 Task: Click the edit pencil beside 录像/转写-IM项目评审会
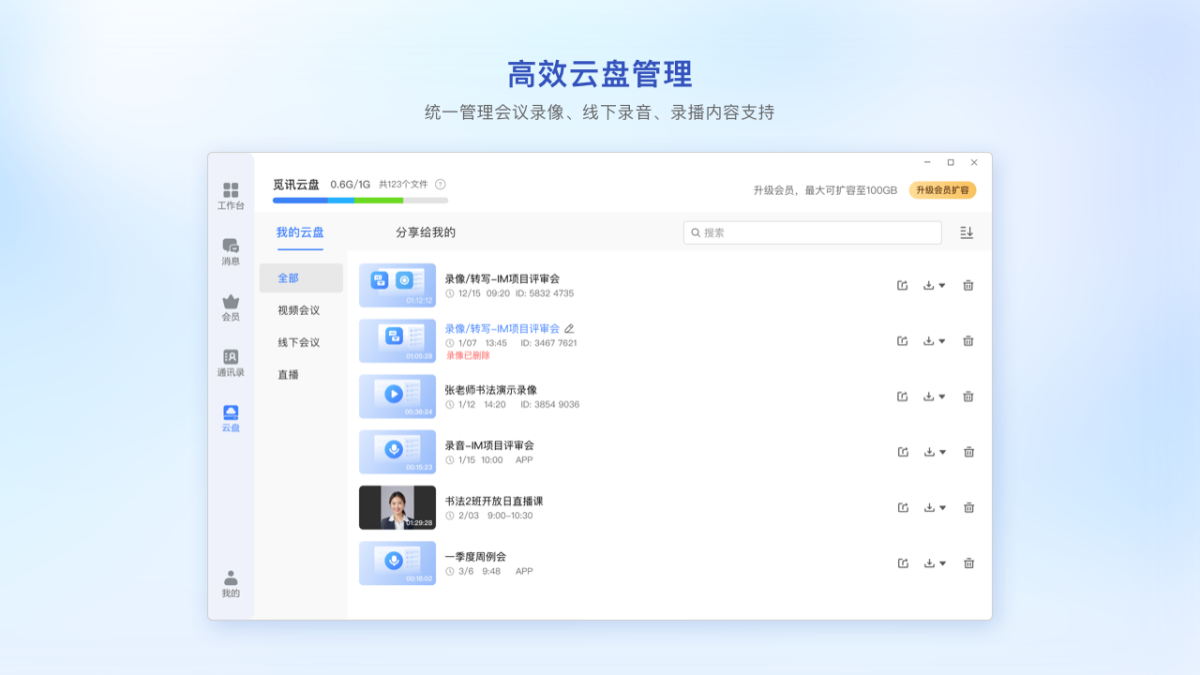pyautogui.click(x=569, y=328)
